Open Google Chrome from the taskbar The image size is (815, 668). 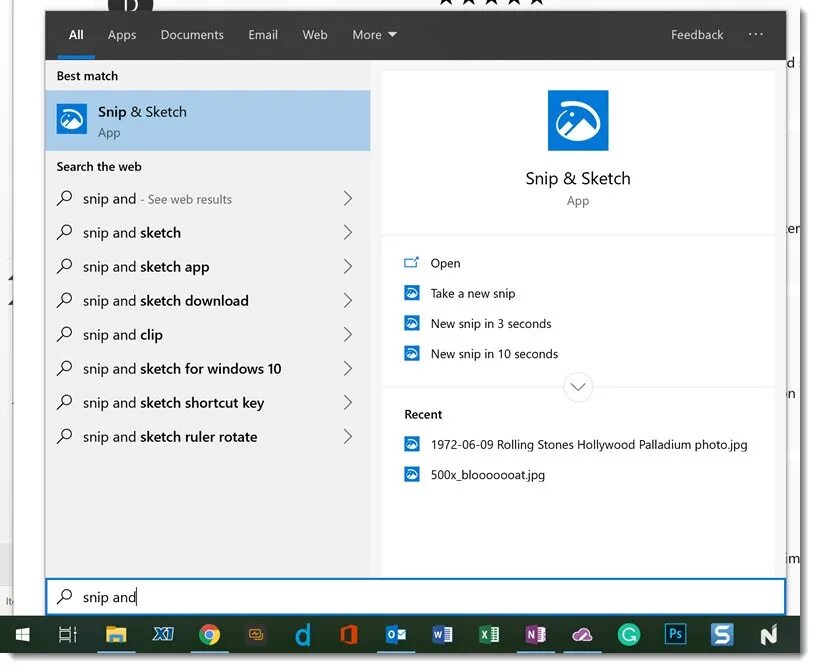[x=209, y=635]
